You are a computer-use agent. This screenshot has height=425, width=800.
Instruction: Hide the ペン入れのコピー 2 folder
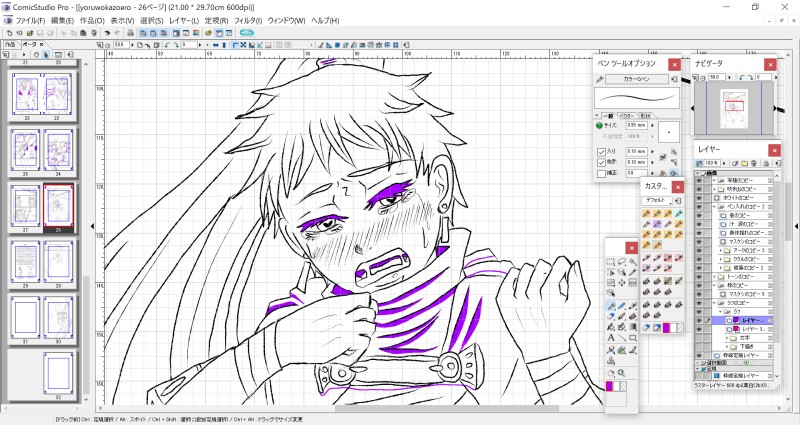coord(699,207)
